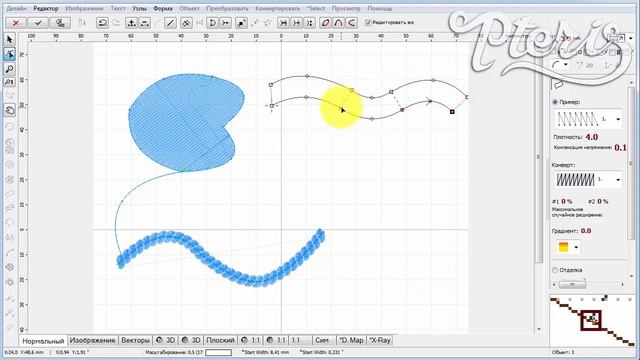Open the 'Дизайн' menu

click(17, 8)
